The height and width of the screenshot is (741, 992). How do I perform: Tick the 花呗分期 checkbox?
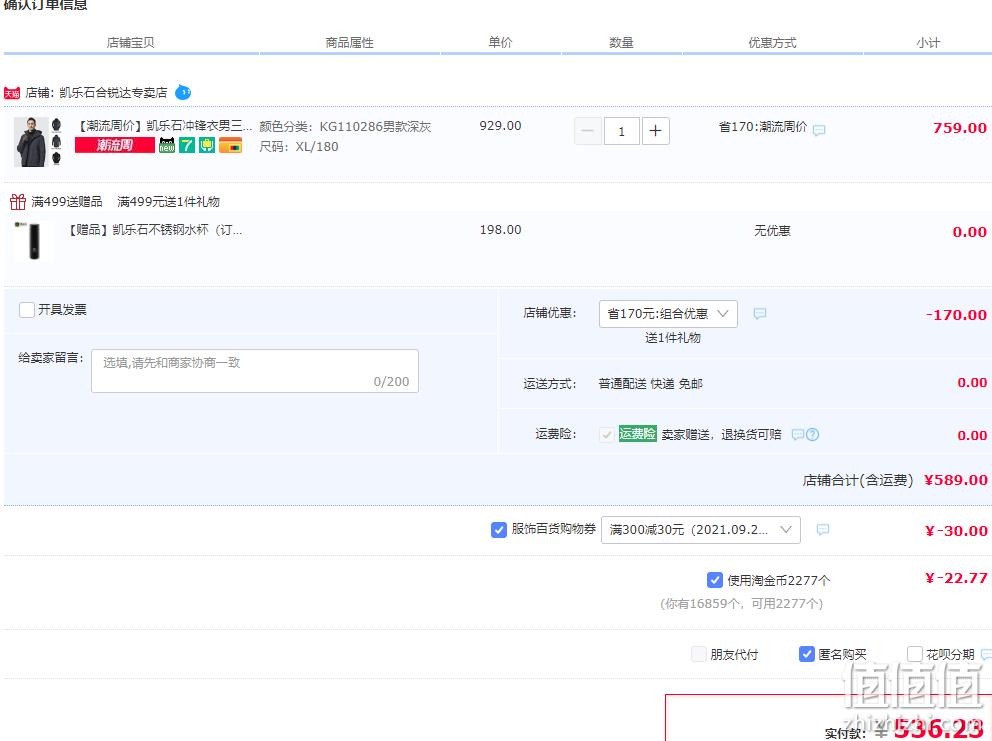pyautogui.click(x=914, y=654)
